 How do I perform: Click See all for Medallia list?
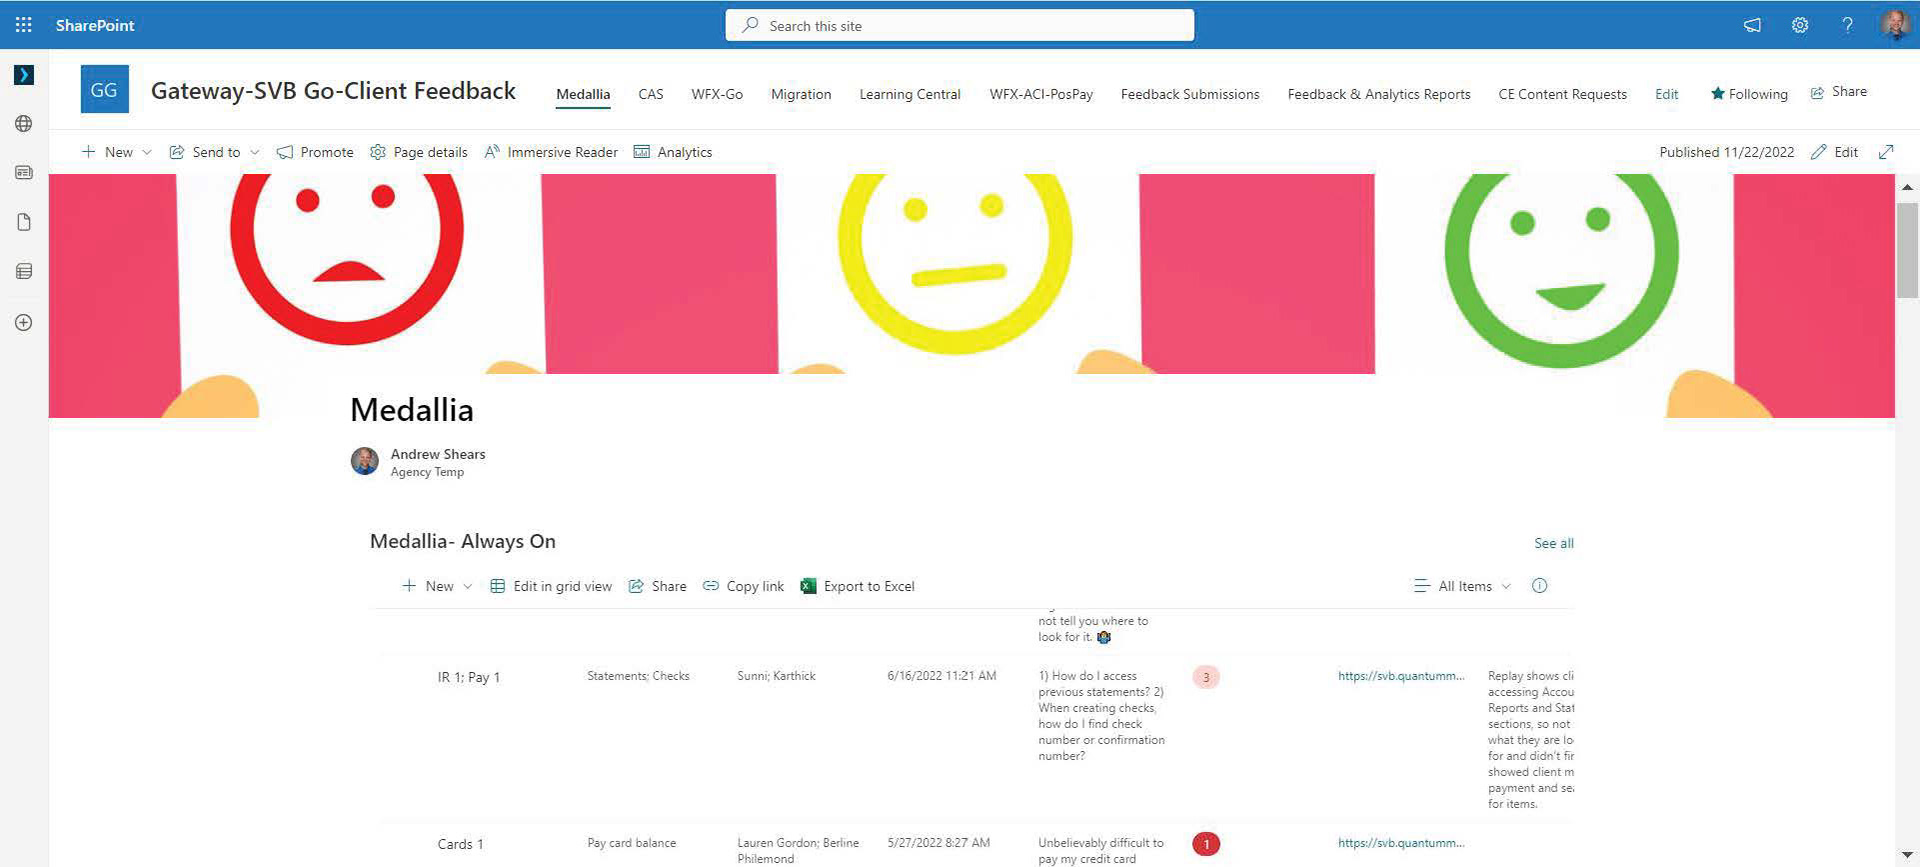[x=1554, y=543]
